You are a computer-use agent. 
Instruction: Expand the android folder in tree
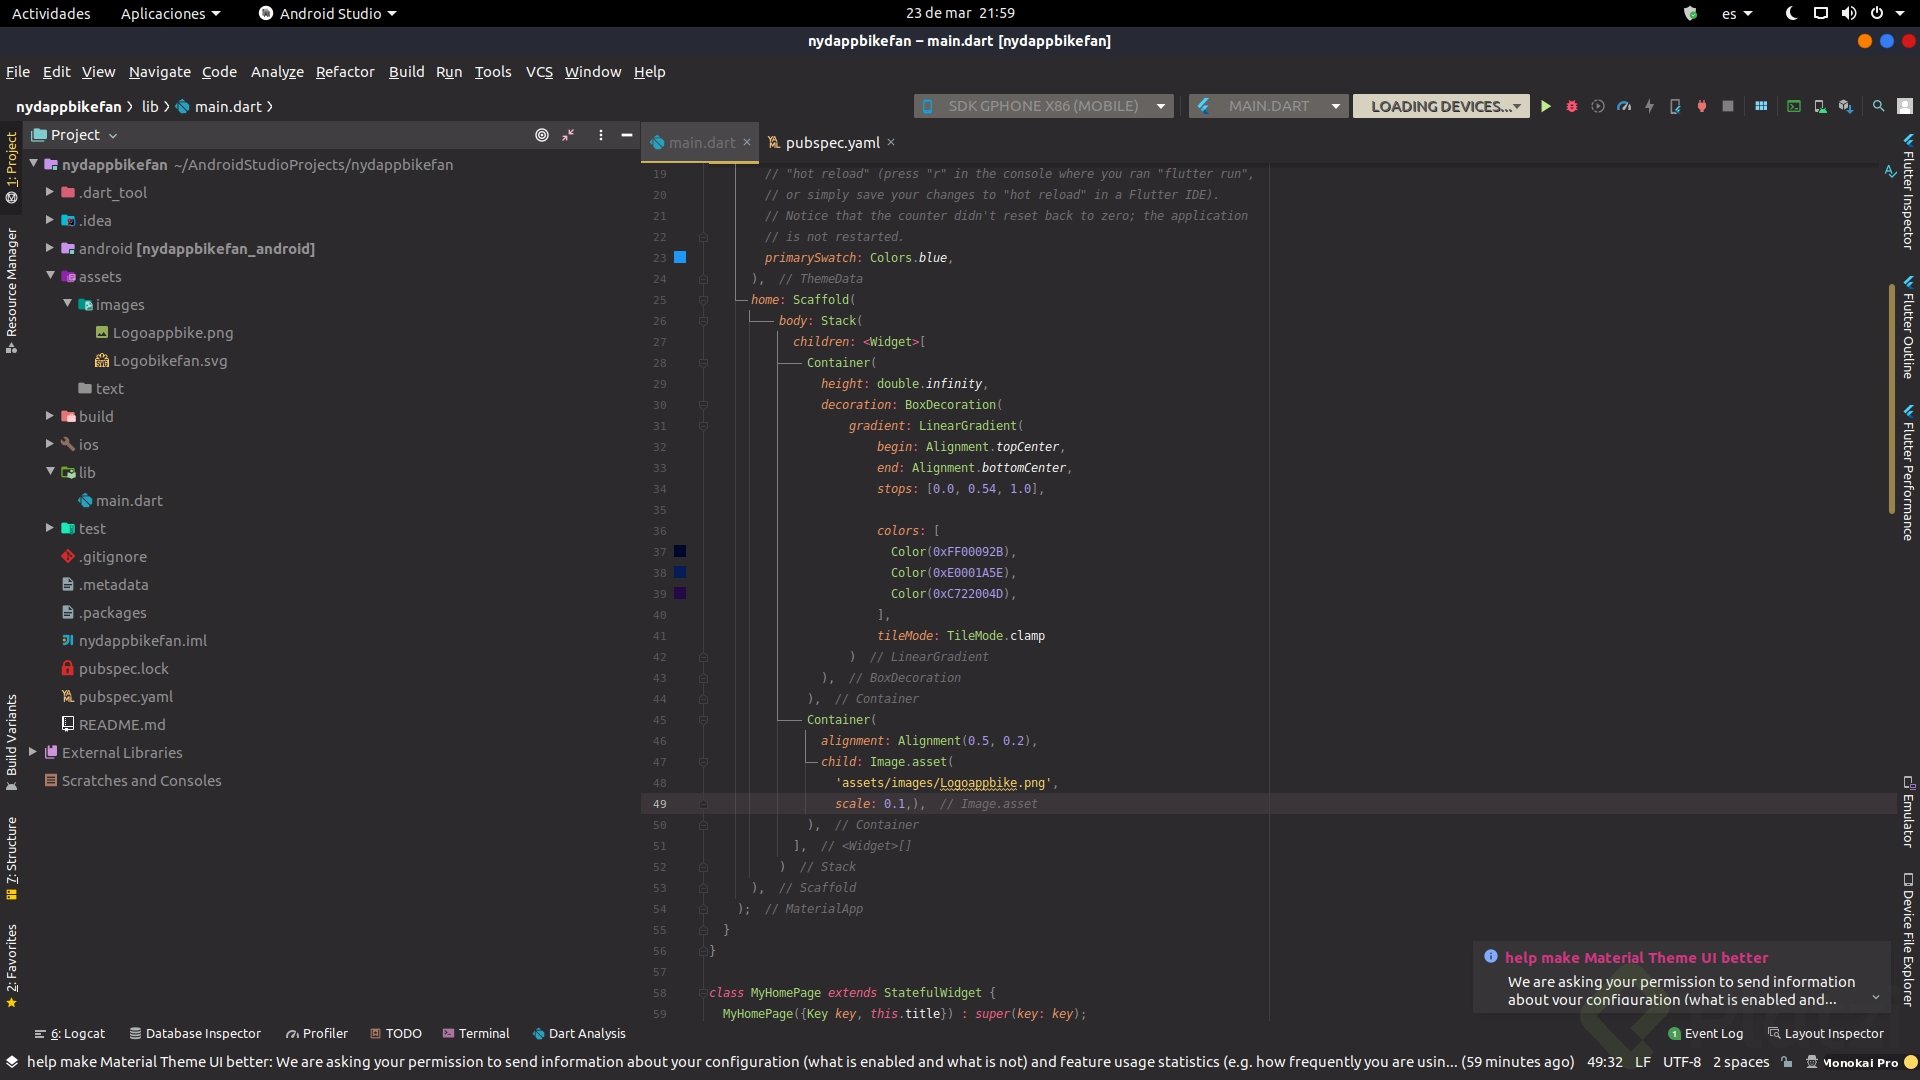click(x=49, y=248)
